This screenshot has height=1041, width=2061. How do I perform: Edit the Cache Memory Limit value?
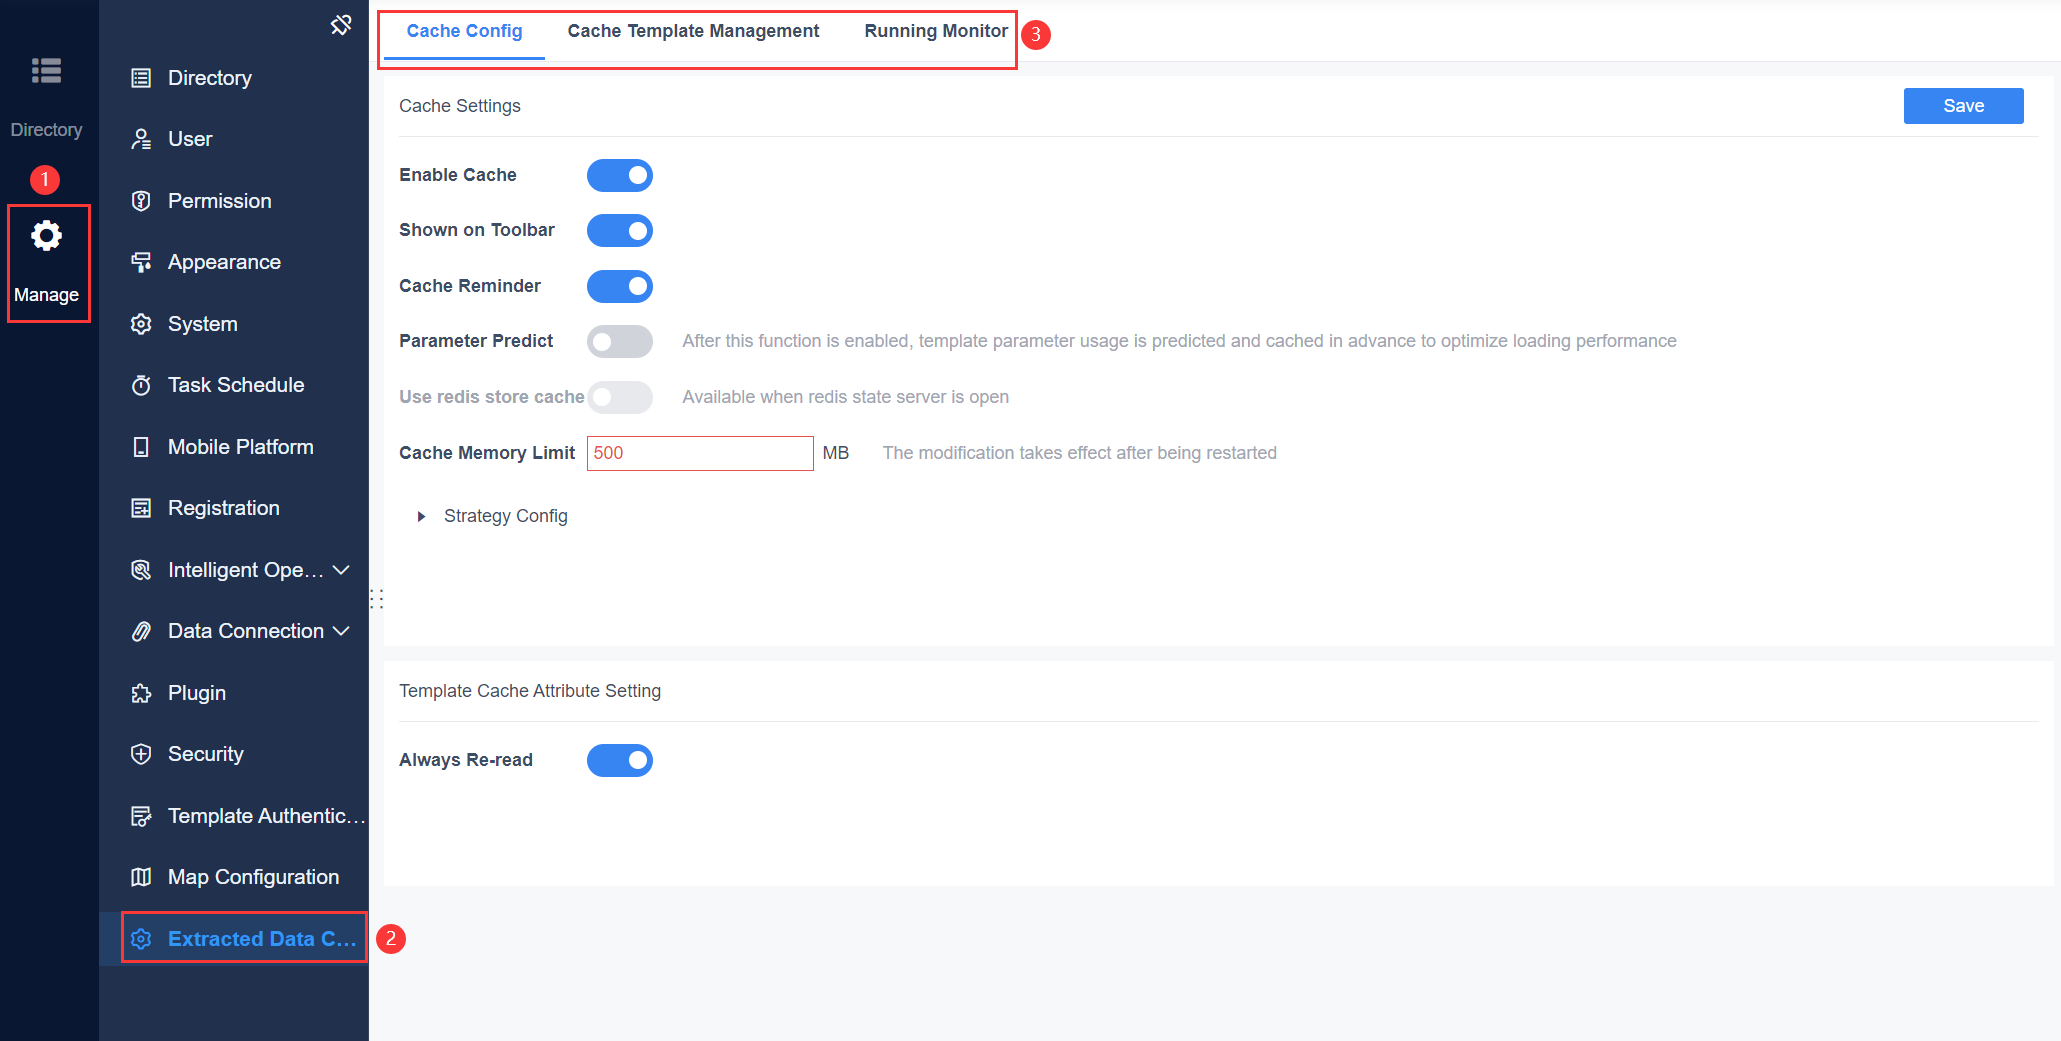tap(699, 453)
